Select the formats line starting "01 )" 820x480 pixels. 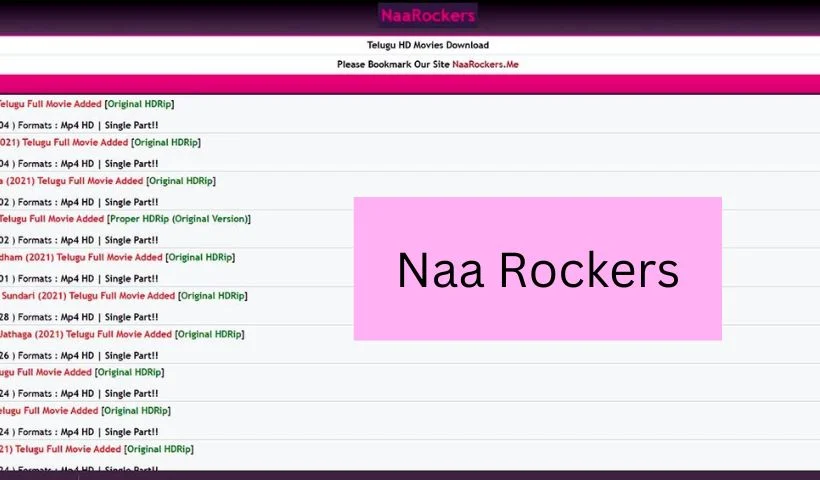[x=79, y=279]
